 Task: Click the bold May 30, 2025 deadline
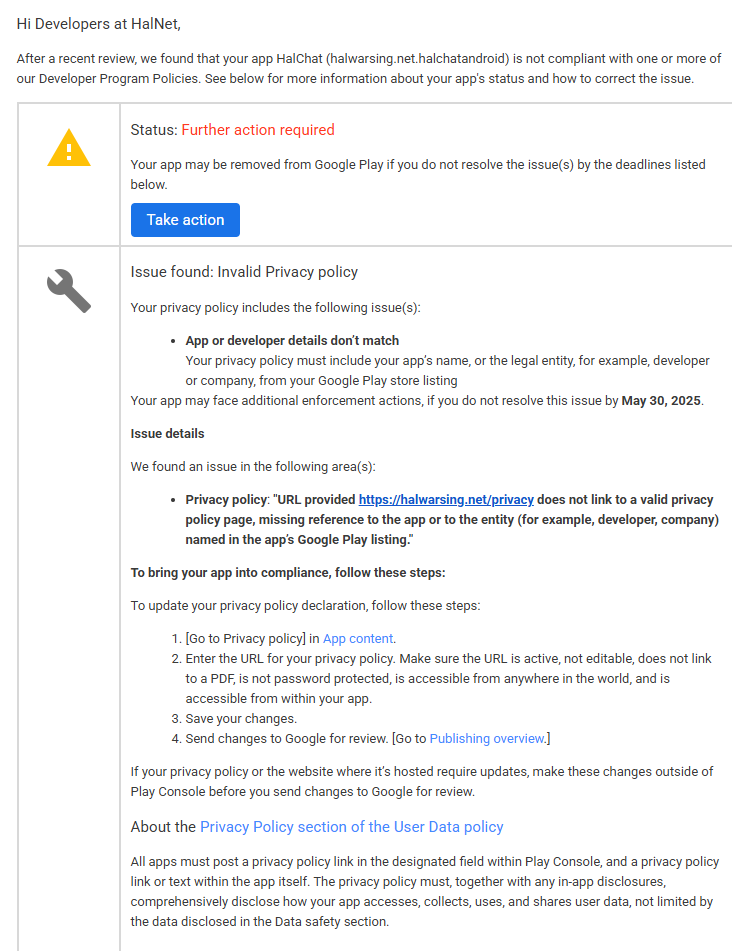(x=661, y=401)
